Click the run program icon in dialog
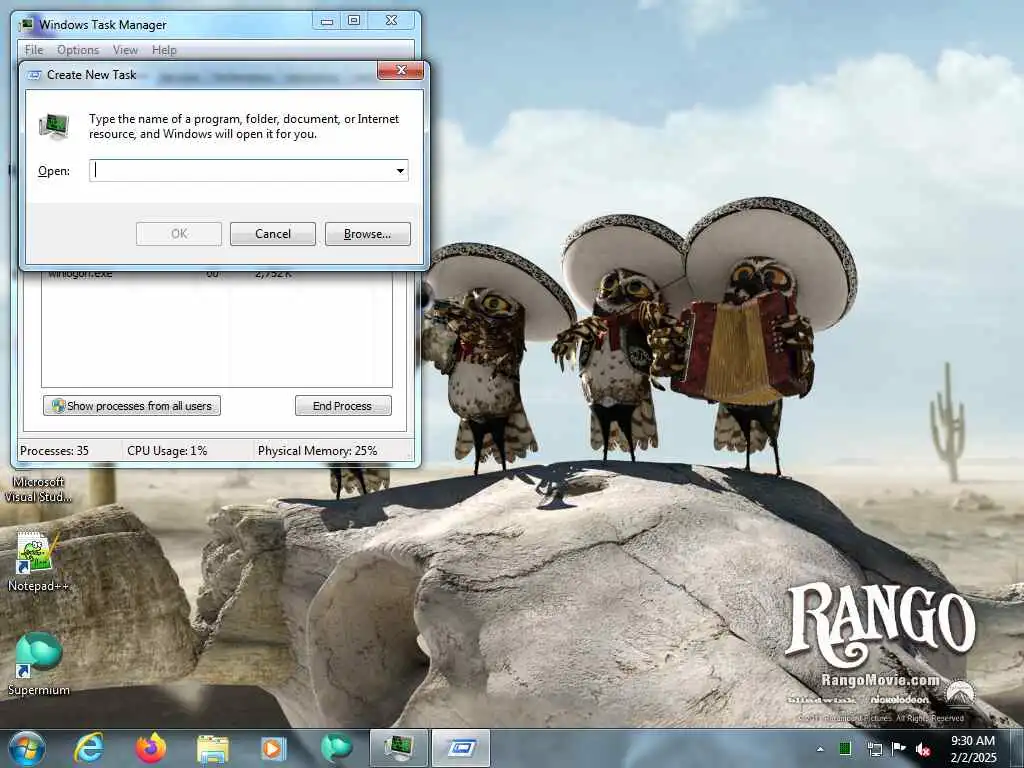 coord(54,126)
